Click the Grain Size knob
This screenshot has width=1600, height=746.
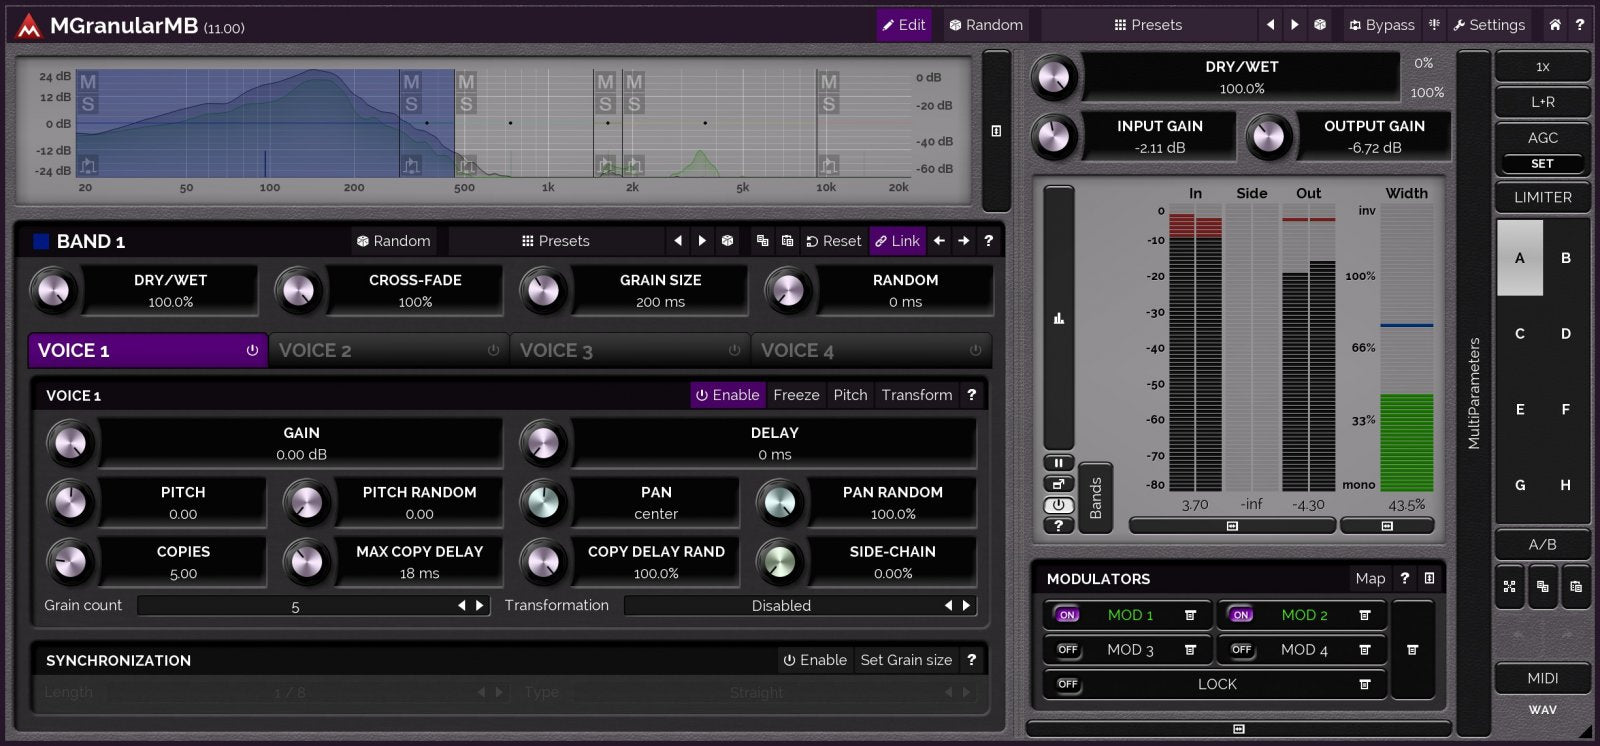(x=543, y=291)
